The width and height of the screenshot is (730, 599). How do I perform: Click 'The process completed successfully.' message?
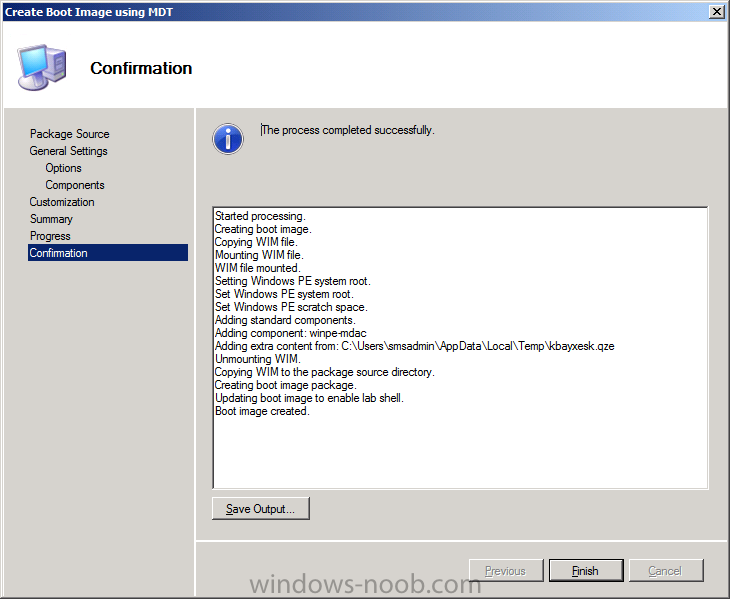347,130
